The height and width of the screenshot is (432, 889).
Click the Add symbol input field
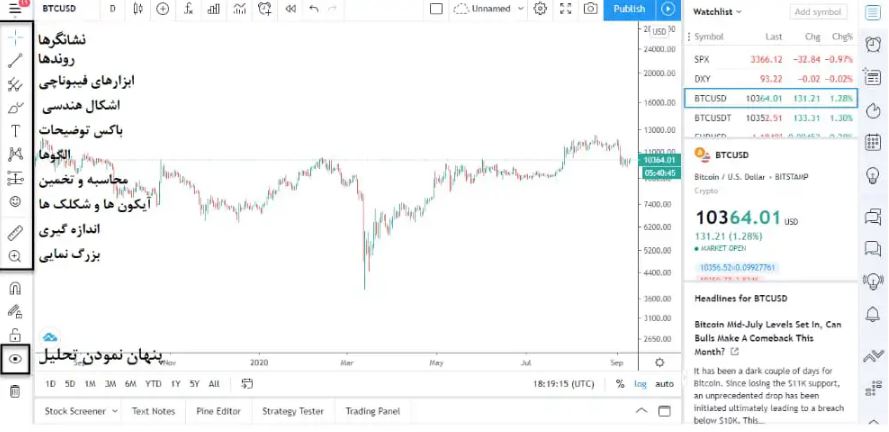(818, 11)
